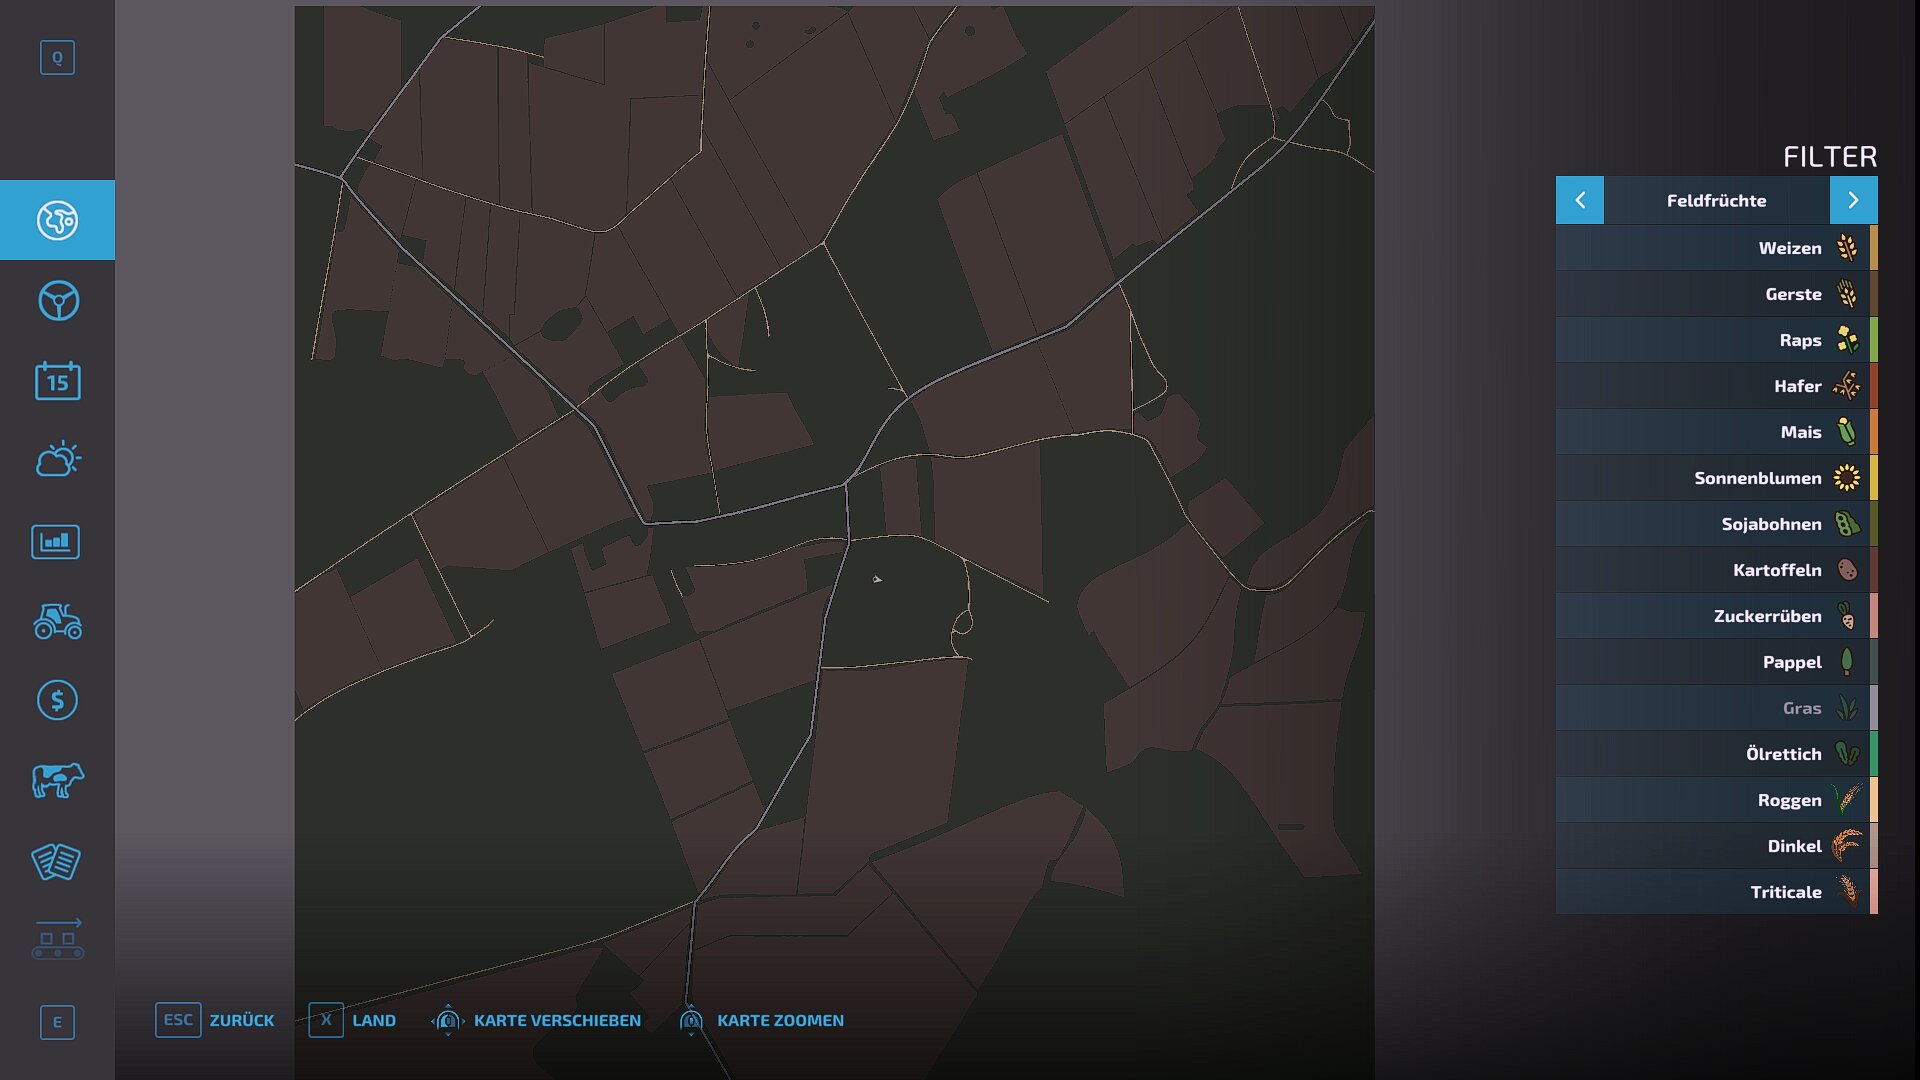Toggle the Raps crop filter
Image resolution: width=1920 pixels, height=1080 pixels.
pyautogui.click(x=1715, y=340)
